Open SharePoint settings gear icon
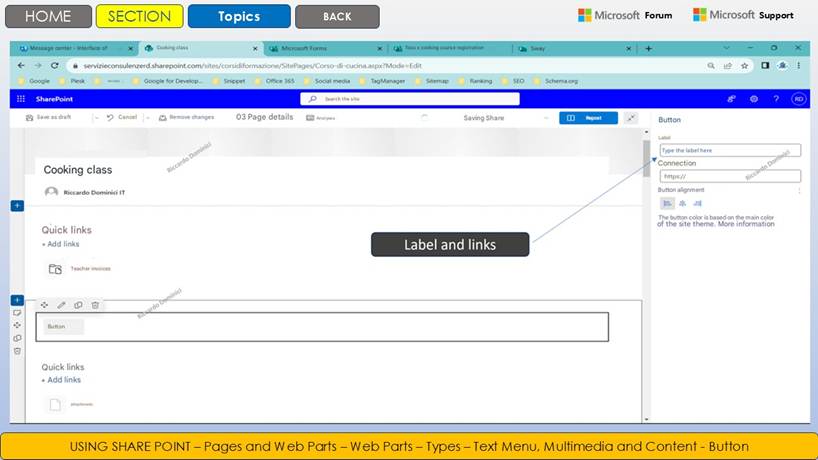Screen dimensions: 818x460 (754, 99)
